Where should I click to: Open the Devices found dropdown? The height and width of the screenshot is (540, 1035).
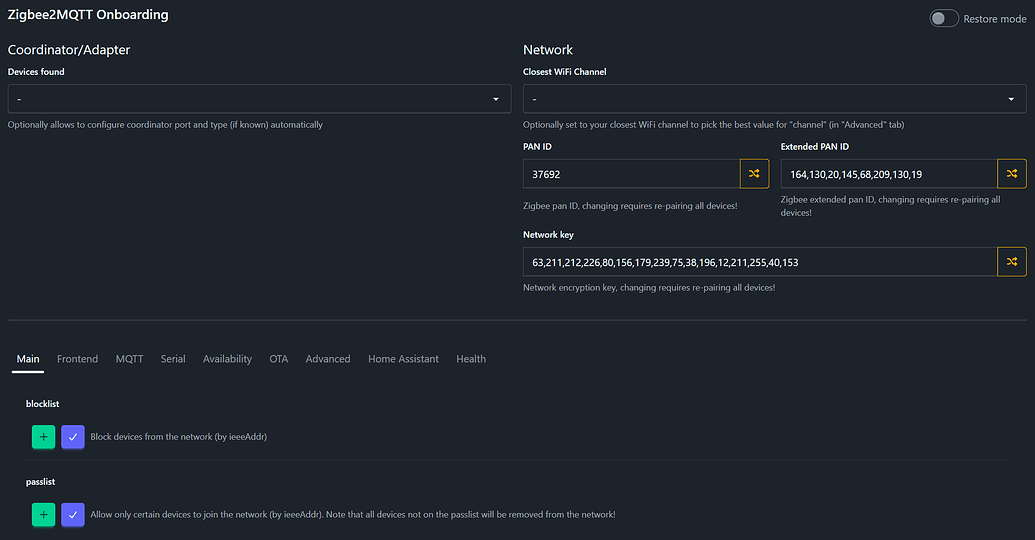pos(259,99)
